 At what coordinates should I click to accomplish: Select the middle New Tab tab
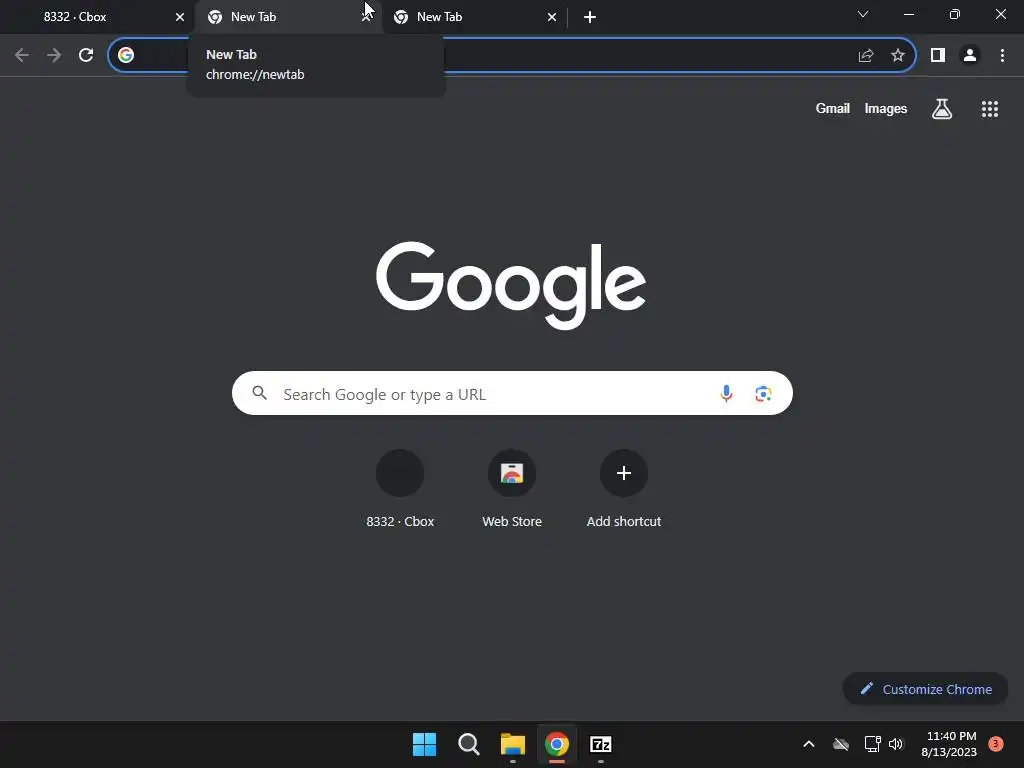[287, 17]
